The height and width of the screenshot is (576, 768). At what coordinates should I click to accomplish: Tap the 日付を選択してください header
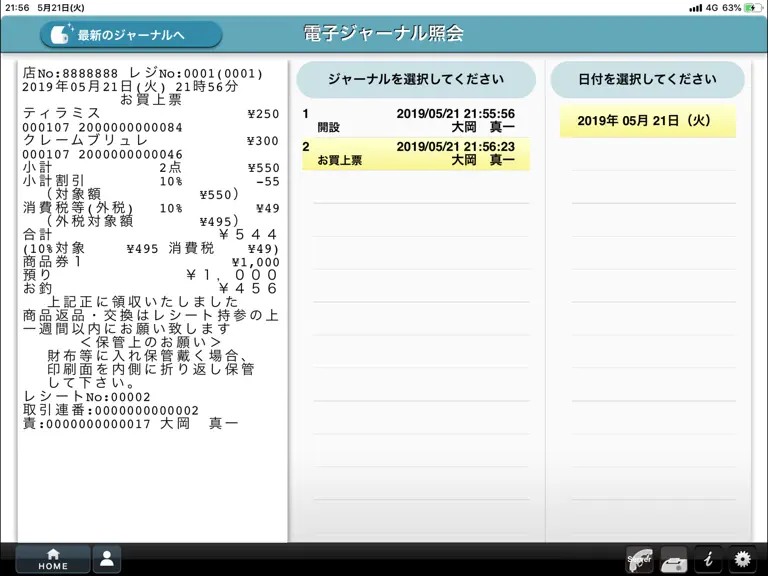(x=648, y=79)
